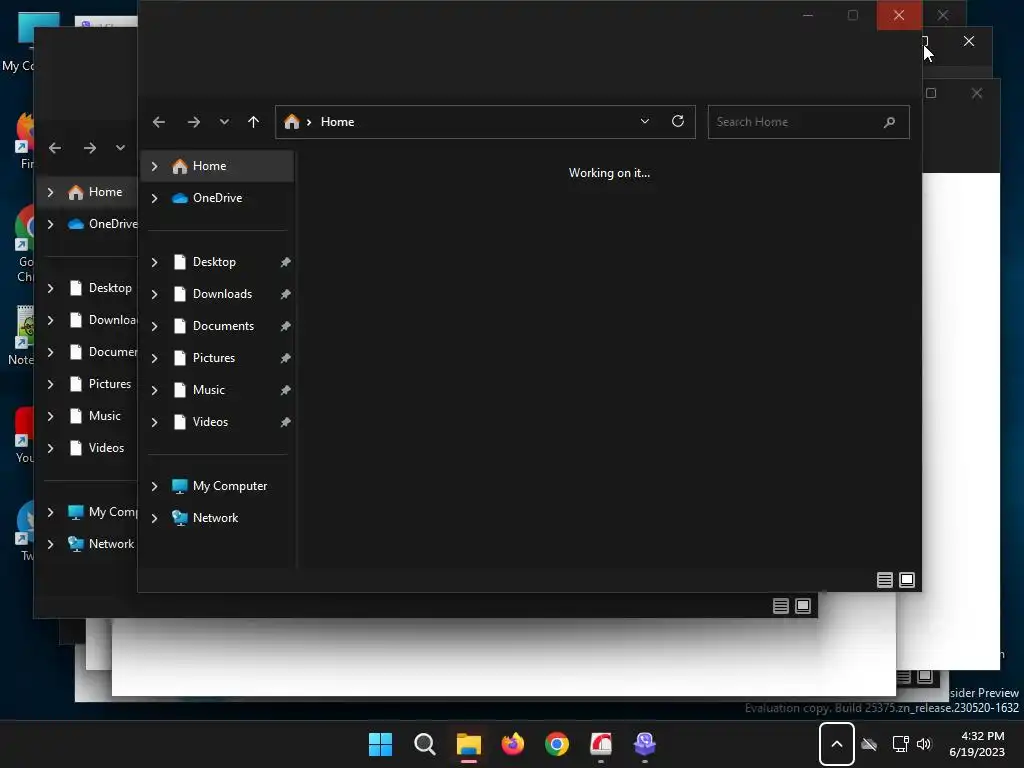The image size is (1024, 768).
Task: Switch second window to details view
Action: pos(780,606)
